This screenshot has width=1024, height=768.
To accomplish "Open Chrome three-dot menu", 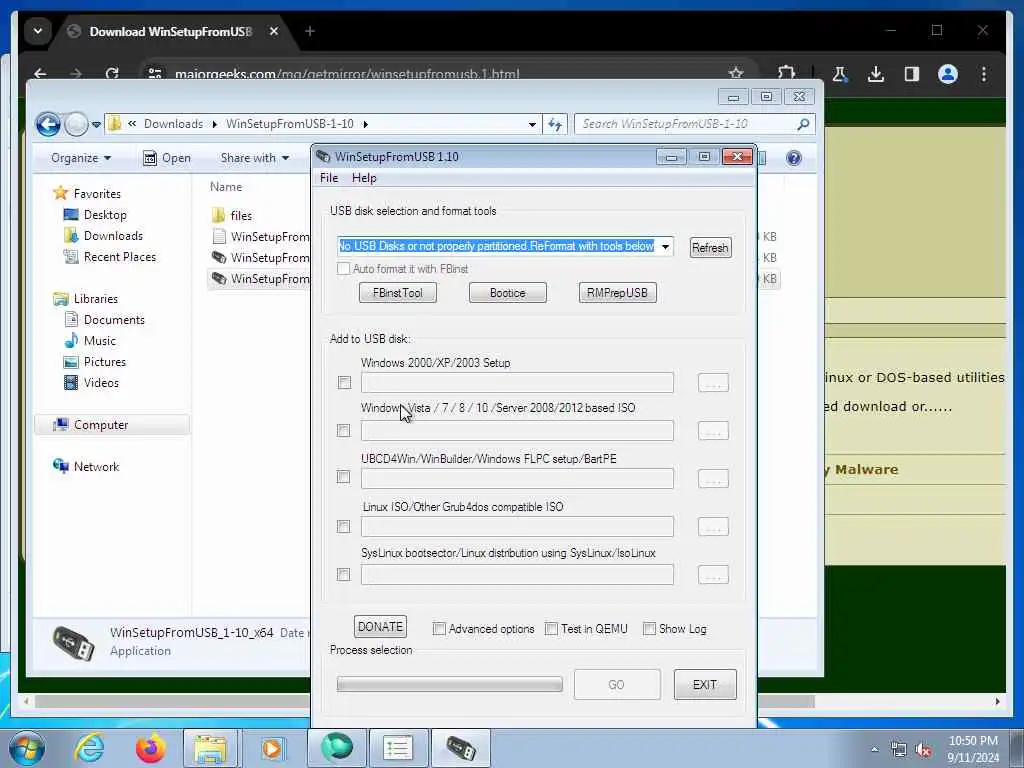I will [984, 74].
